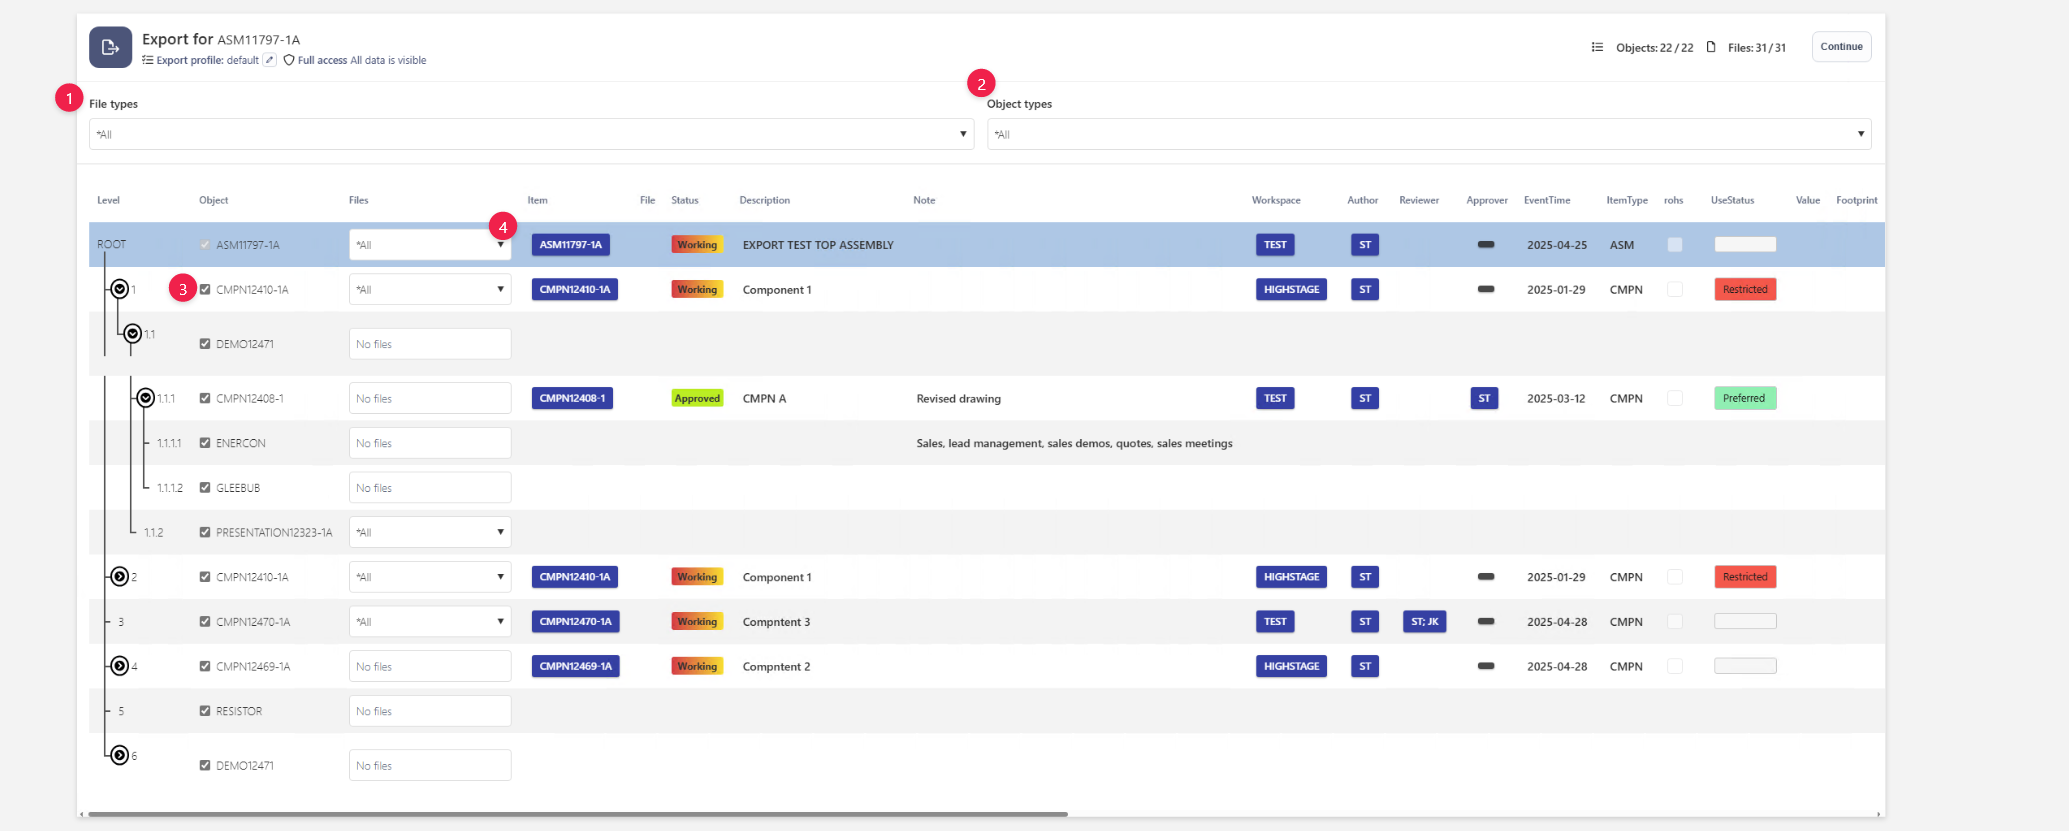Screen dimensions: 2069x831
Task: Click the Revised drawing note
Action: pos(958,398)
